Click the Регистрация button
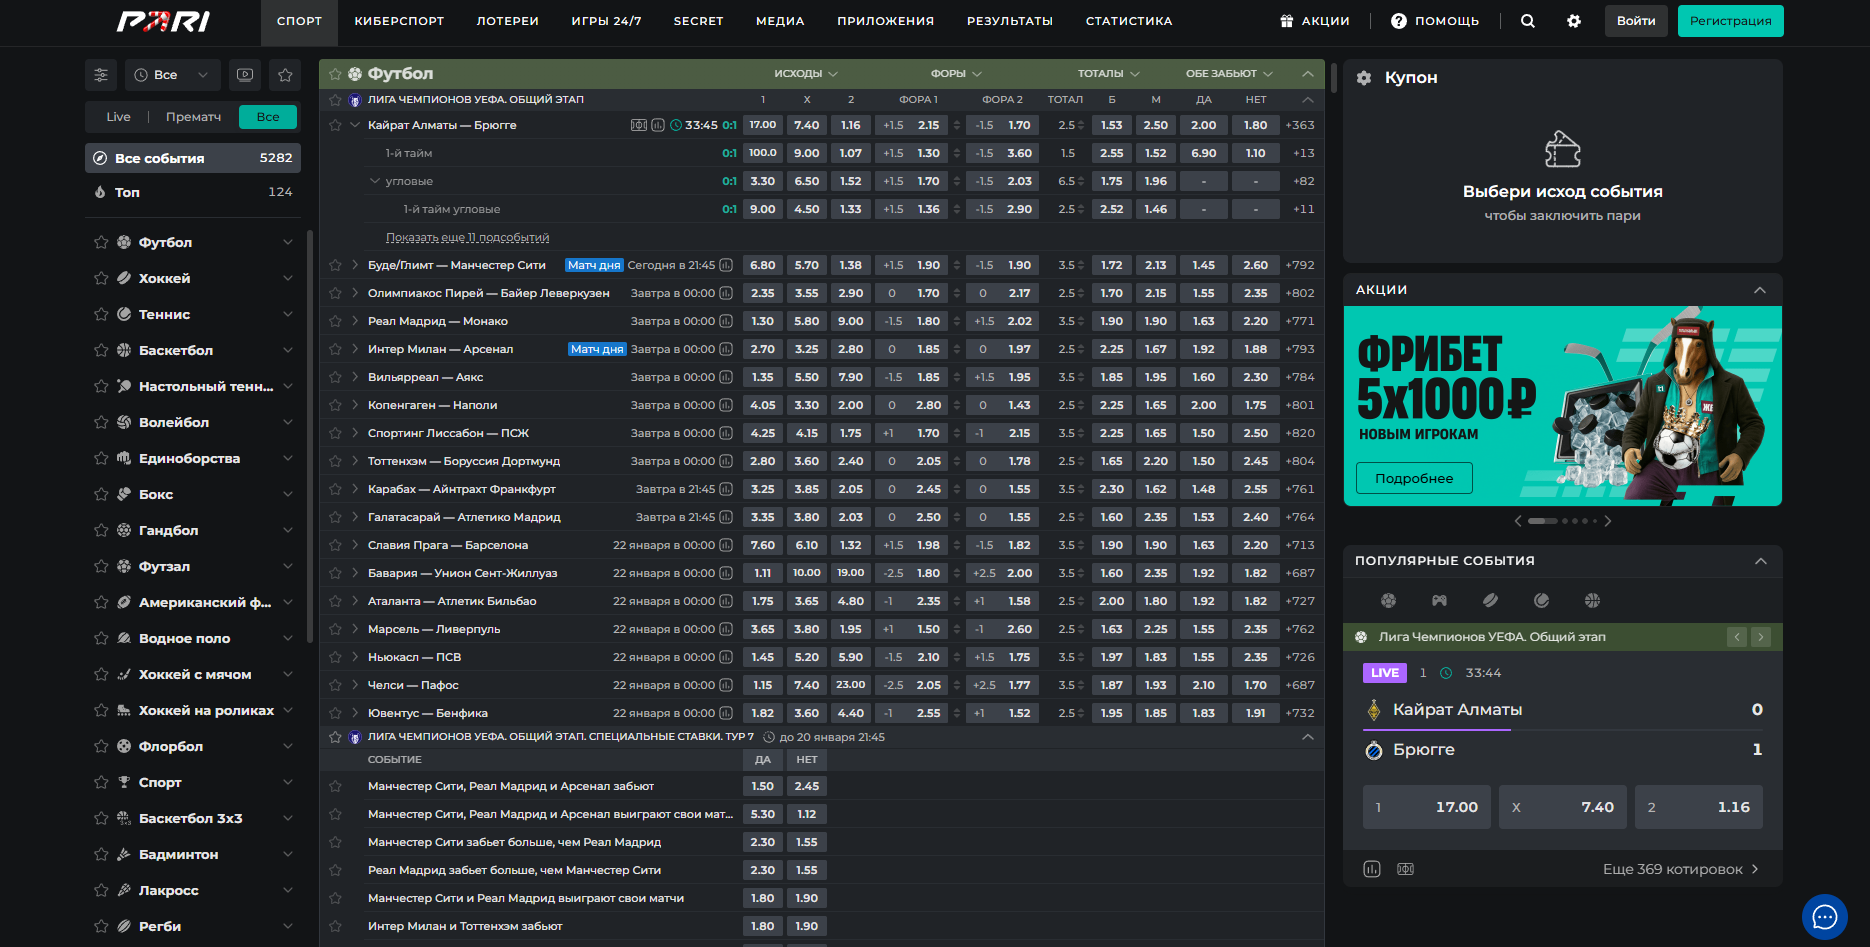The width and height of the screenshot is (1870, 947). point(1729,21)
